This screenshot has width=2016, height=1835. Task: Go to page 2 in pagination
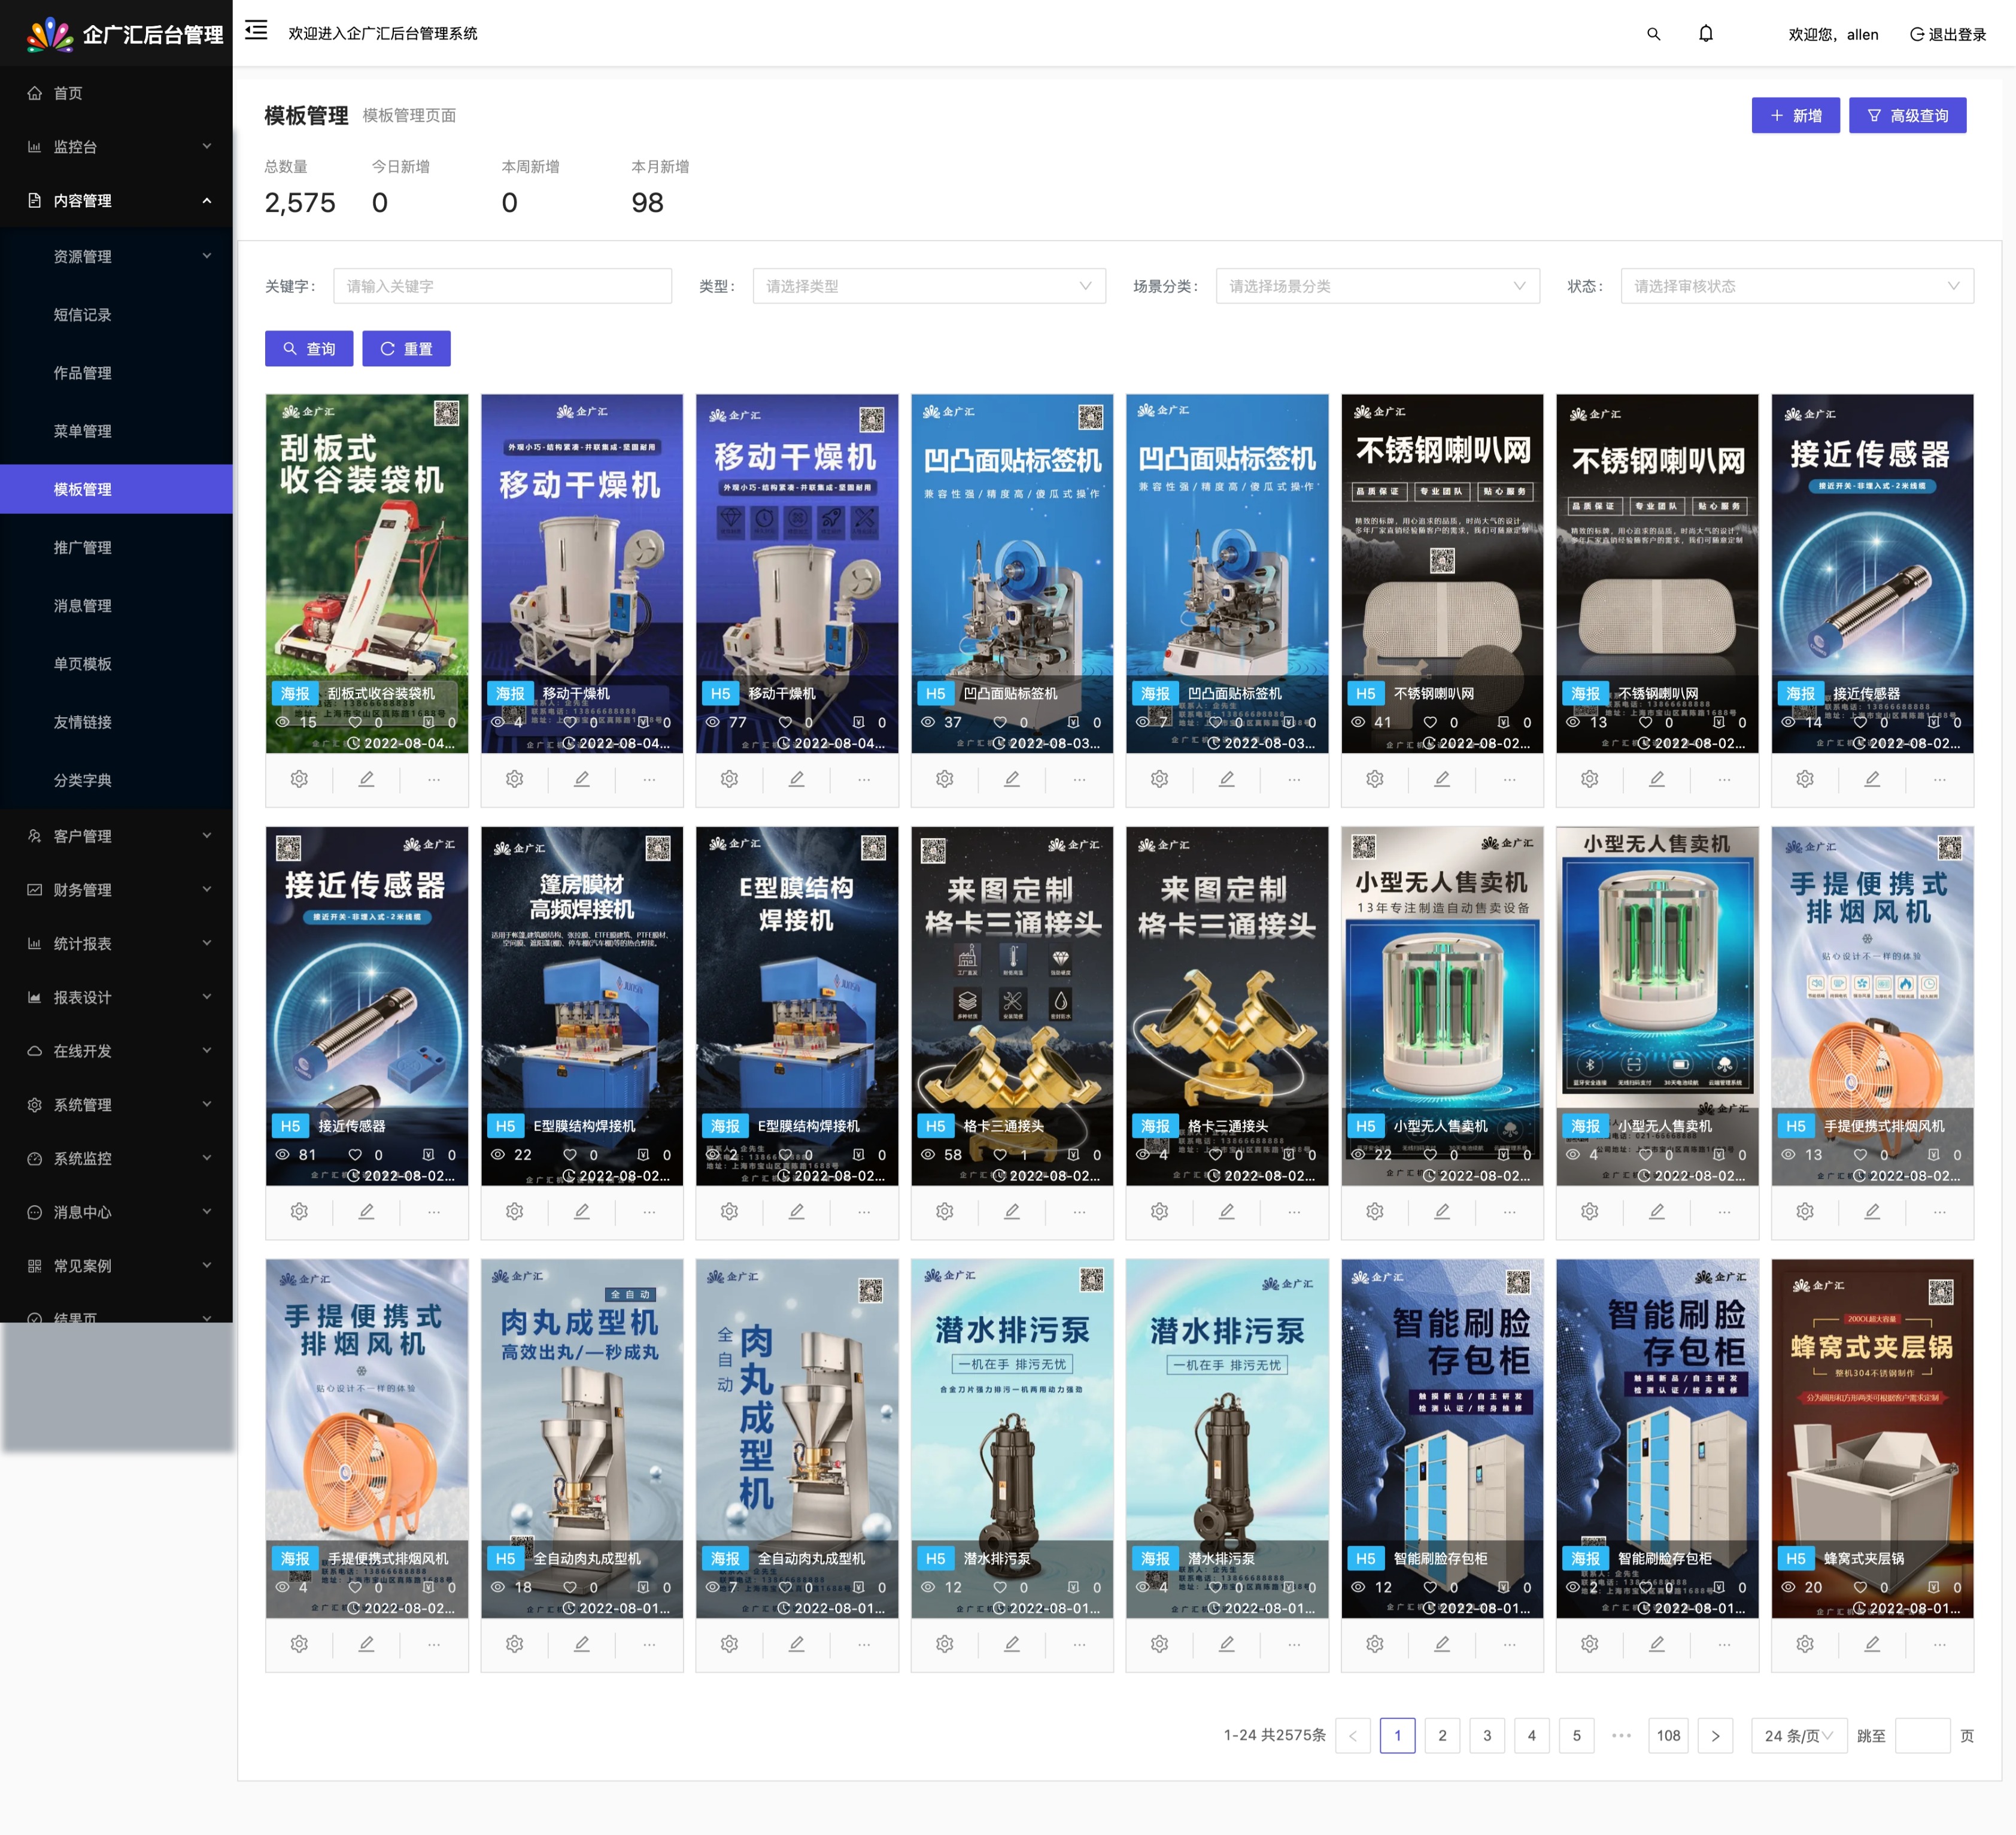(1442, 1736)
